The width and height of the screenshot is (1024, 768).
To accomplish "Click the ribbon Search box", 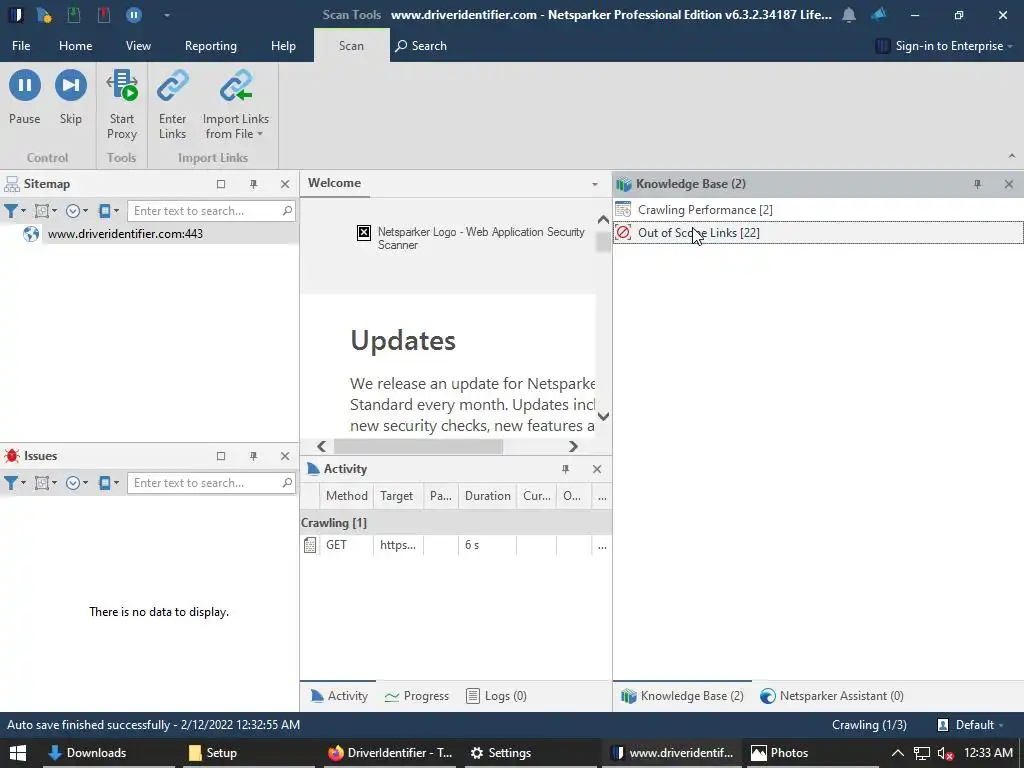I will point(421,46).
